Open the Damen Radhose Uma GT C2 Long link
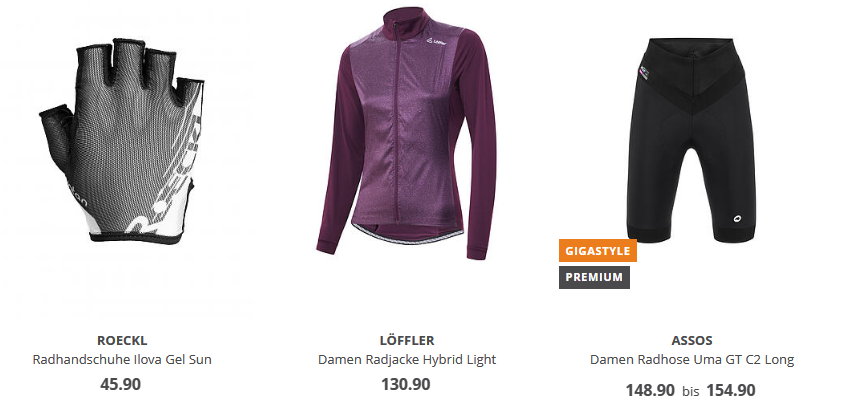850x400 pixels. (692, 359)
